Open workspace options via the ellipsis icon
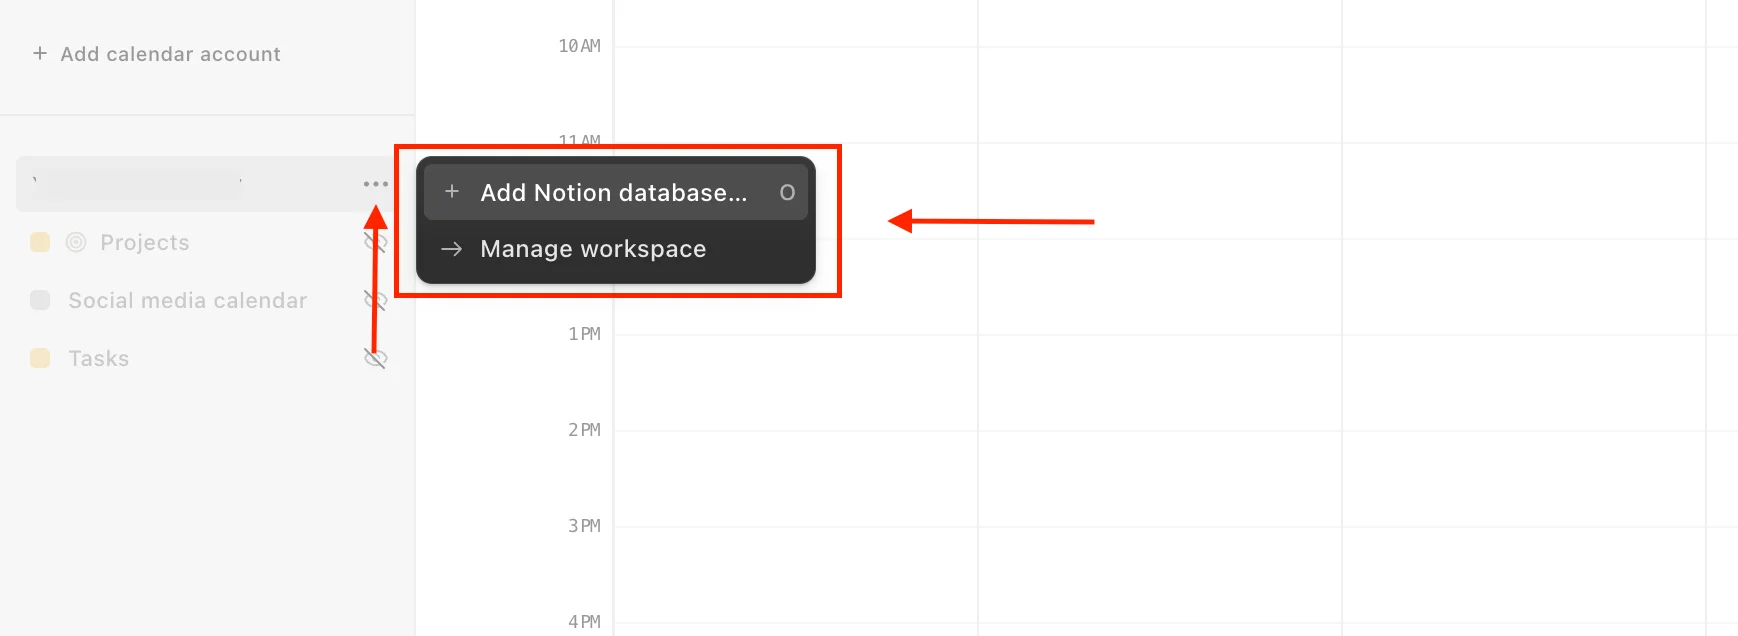1738x636 pixels. [375, 184]
